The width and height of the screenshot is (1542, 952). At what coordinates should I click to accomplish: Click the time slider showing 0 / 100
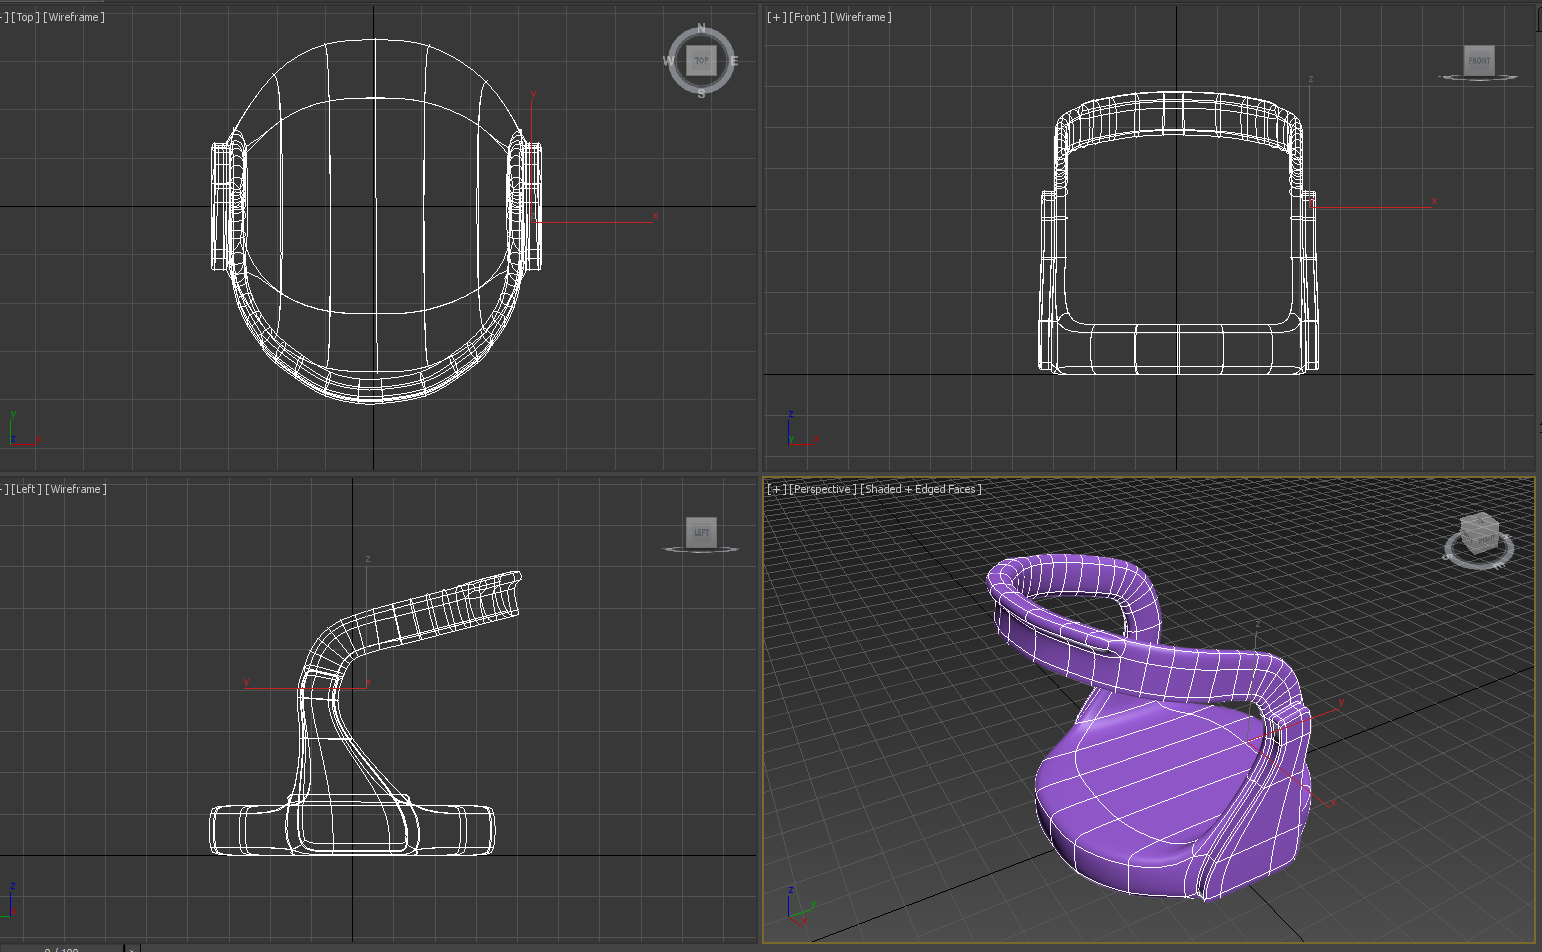pos(60,948)
